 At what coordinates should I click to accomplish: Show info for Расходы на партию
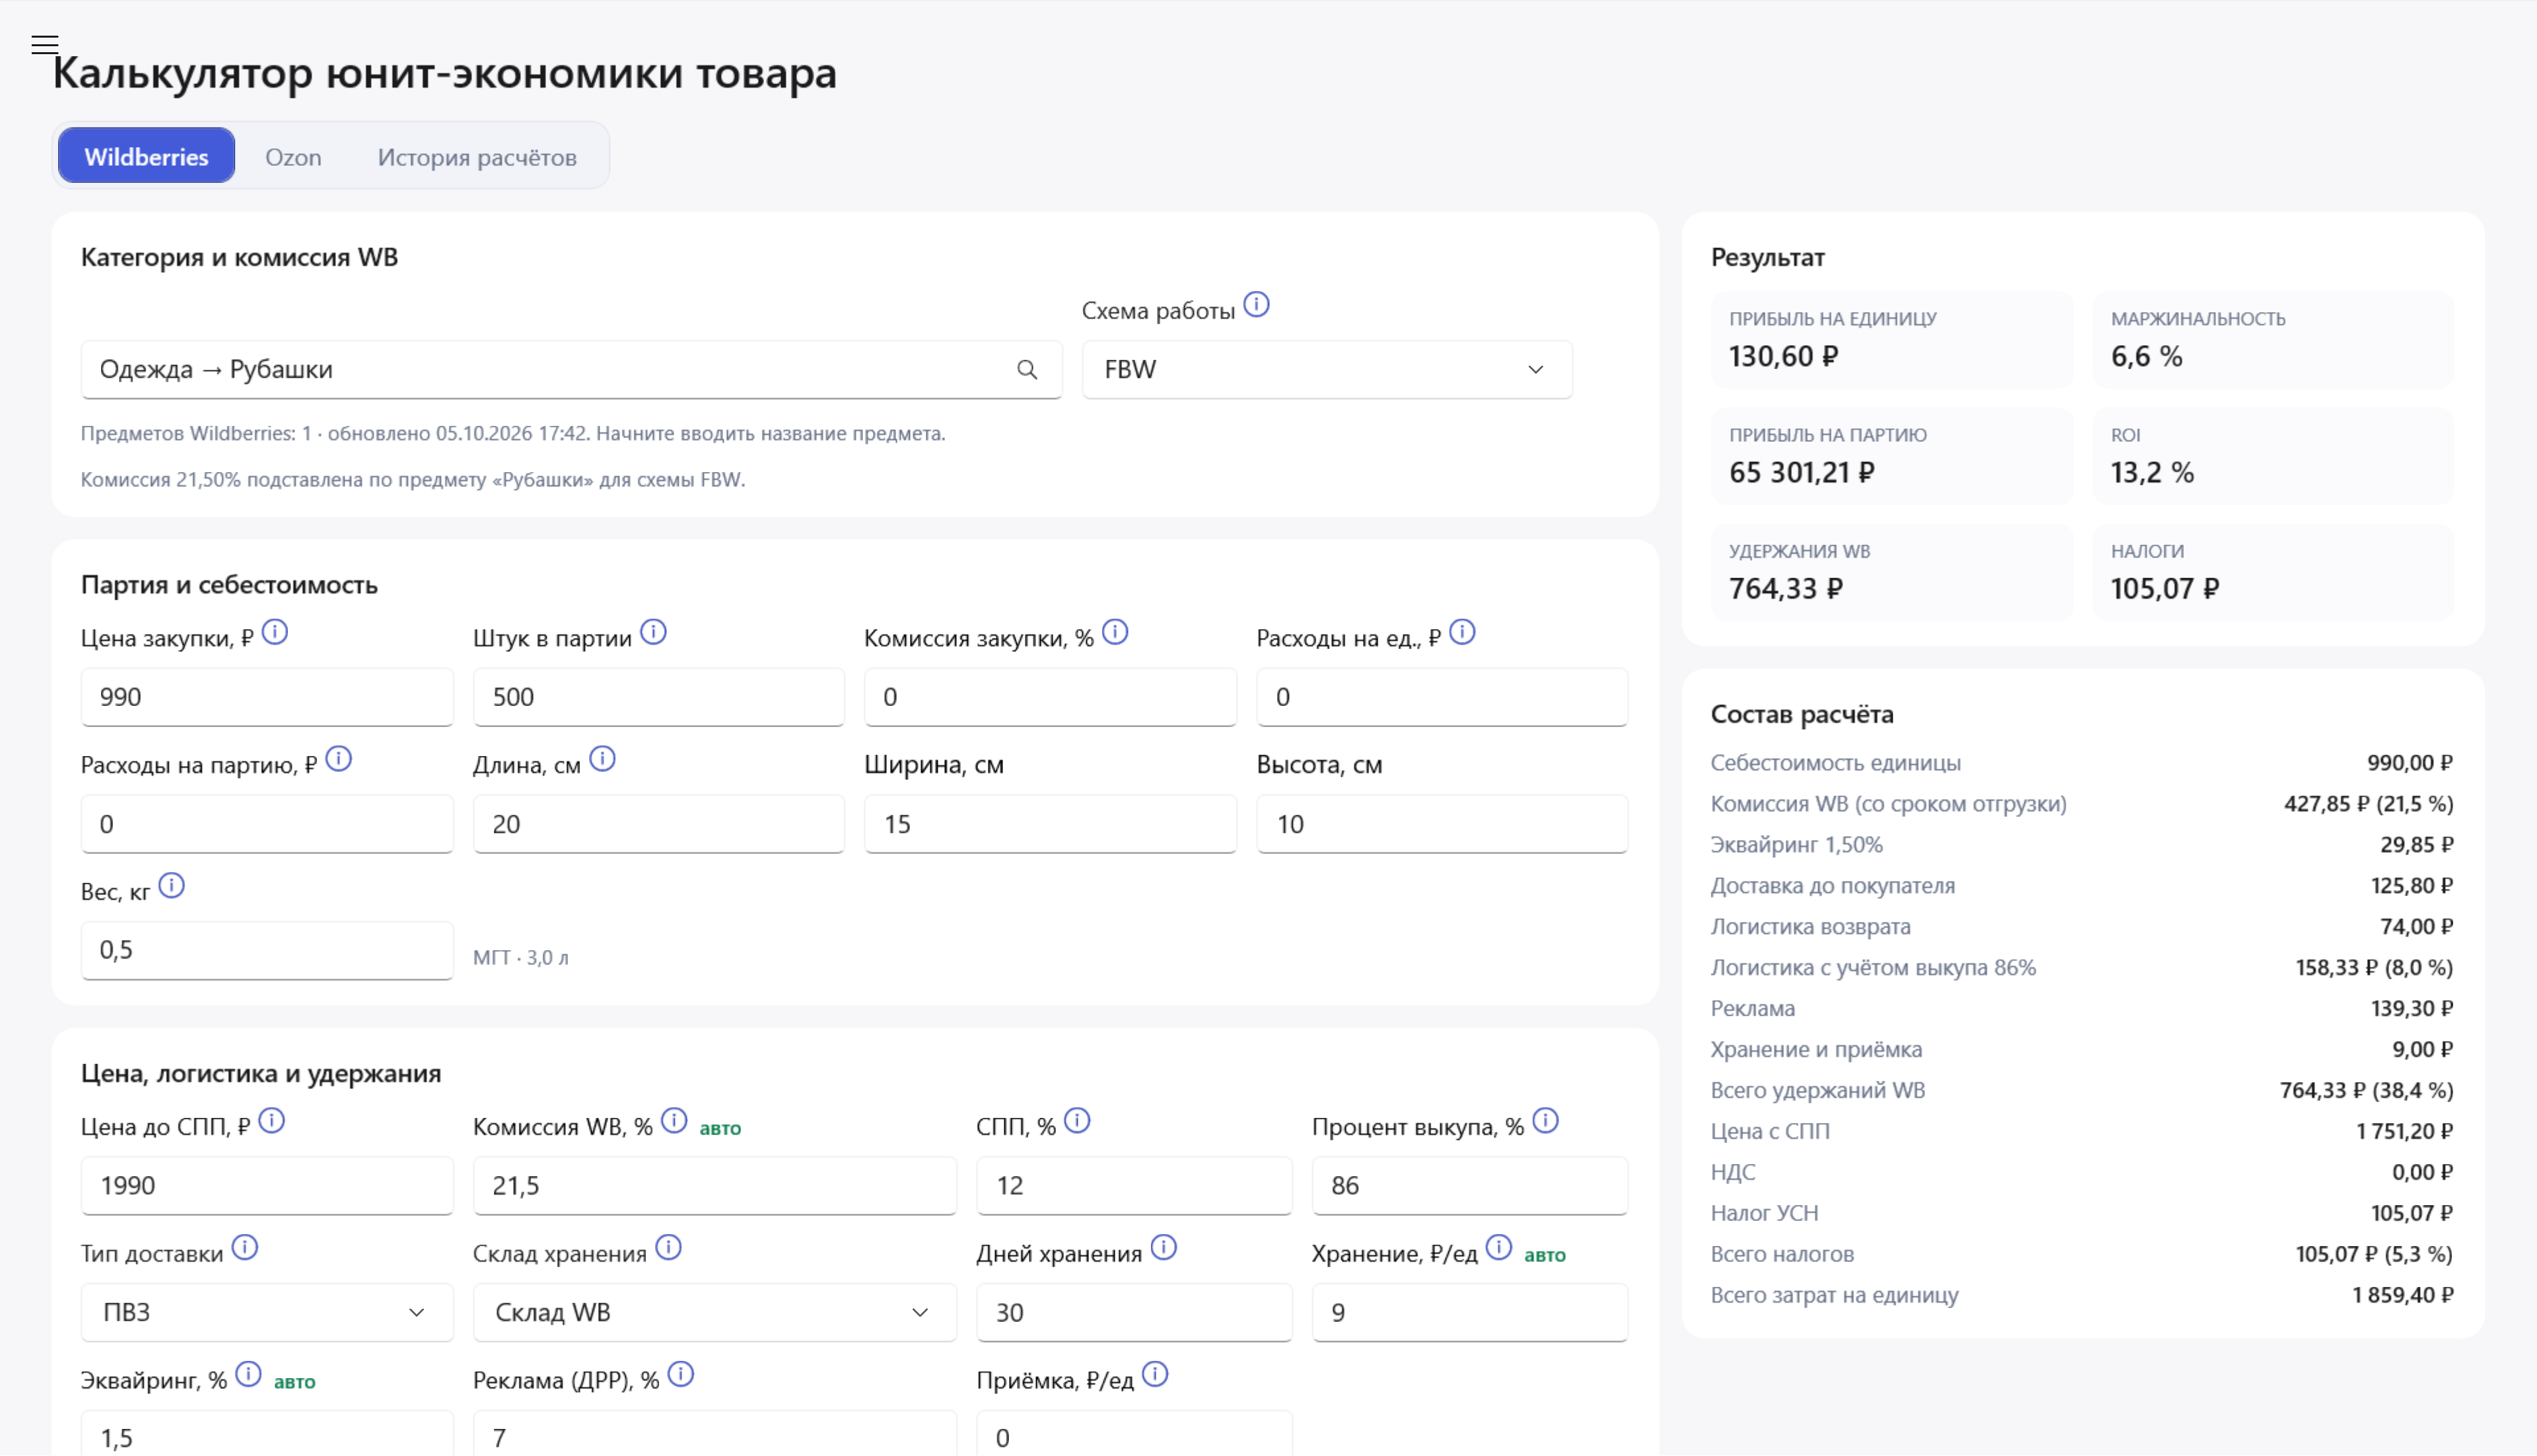tap(339, 759)
